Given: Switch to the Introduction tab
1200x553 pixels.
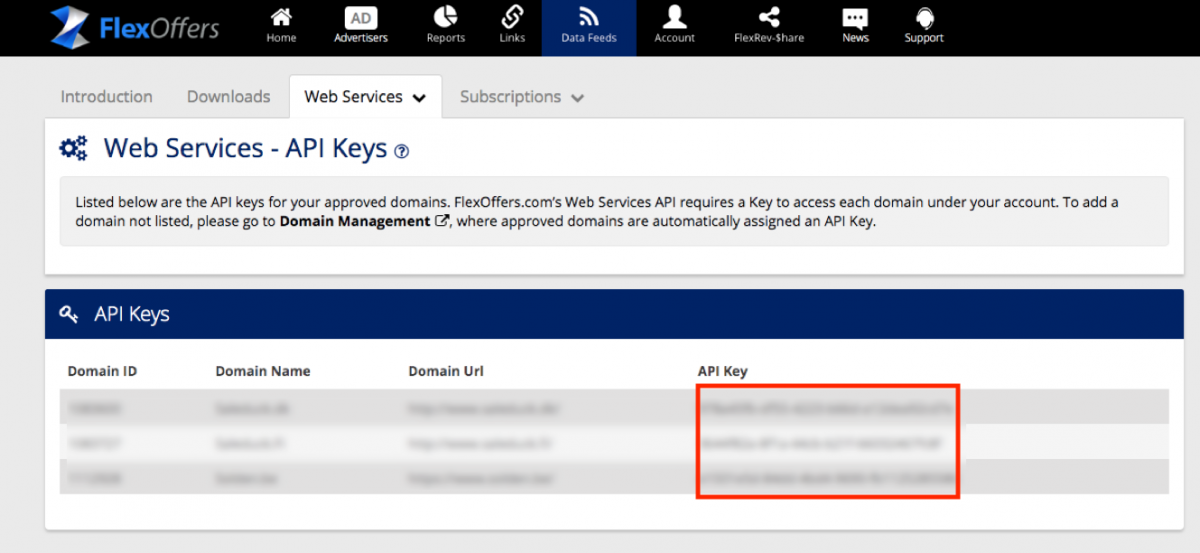Looking at the screenshot, I should point(106,97).
